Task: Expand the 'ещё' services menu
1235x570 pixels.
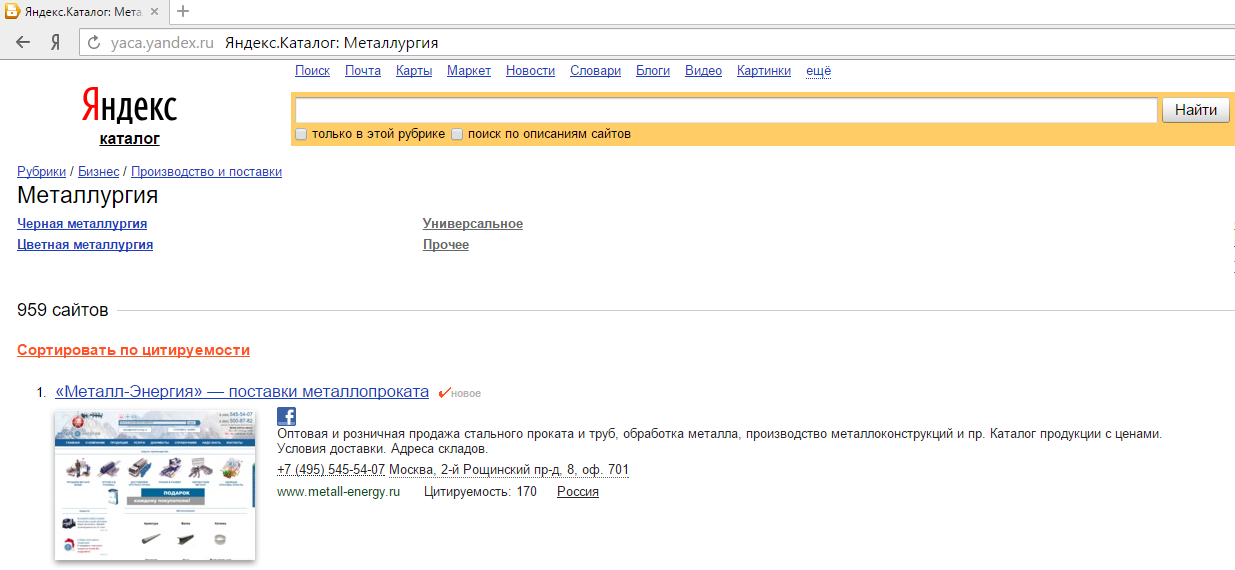Action: point(818,71)
